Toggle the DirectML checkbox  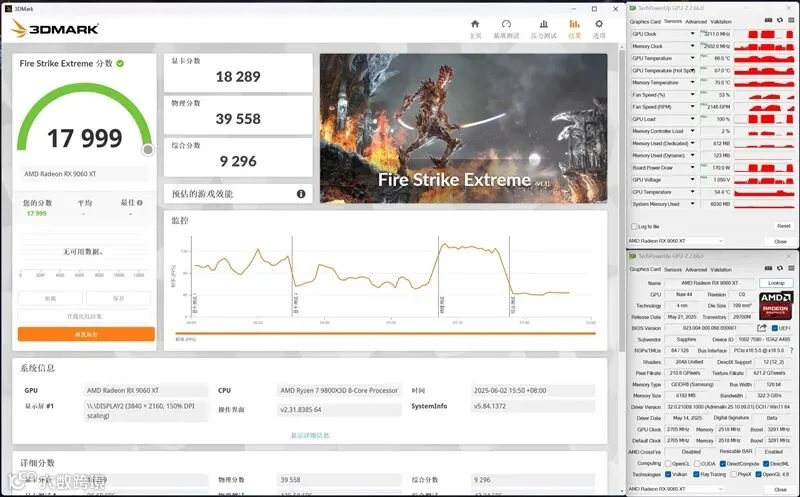766,464
